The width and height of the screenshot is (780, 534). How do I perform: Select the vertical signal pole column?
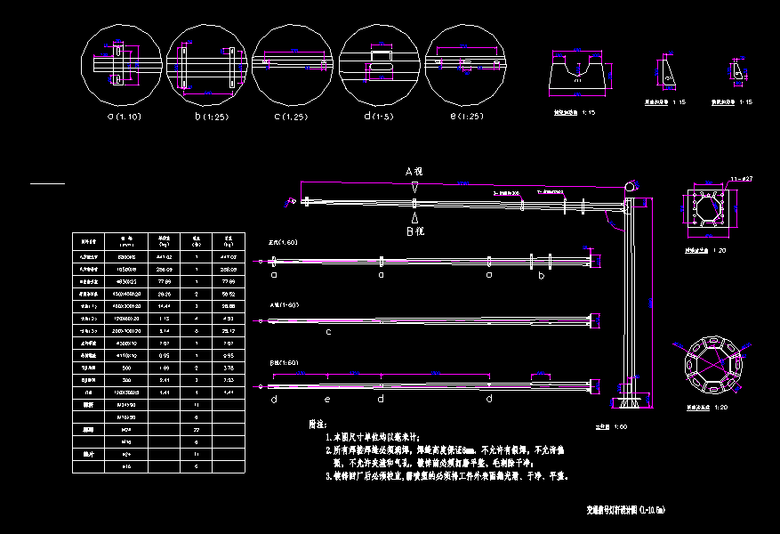click(x=630, y=300)
